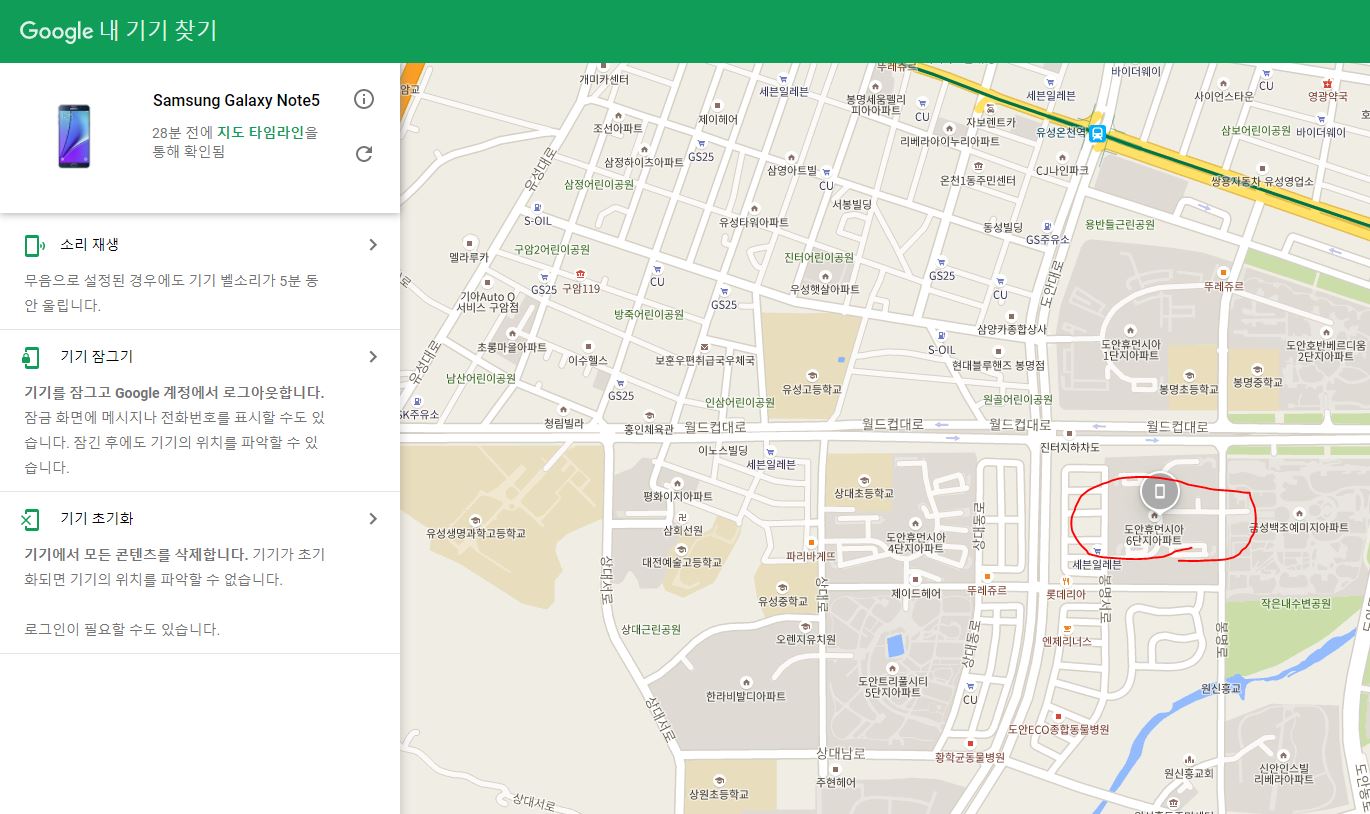The height and width of the screenshot is (814, 1370).
Task: Click the 도안ECO종합동물병원 marker
Action: tap(1059, 716)
